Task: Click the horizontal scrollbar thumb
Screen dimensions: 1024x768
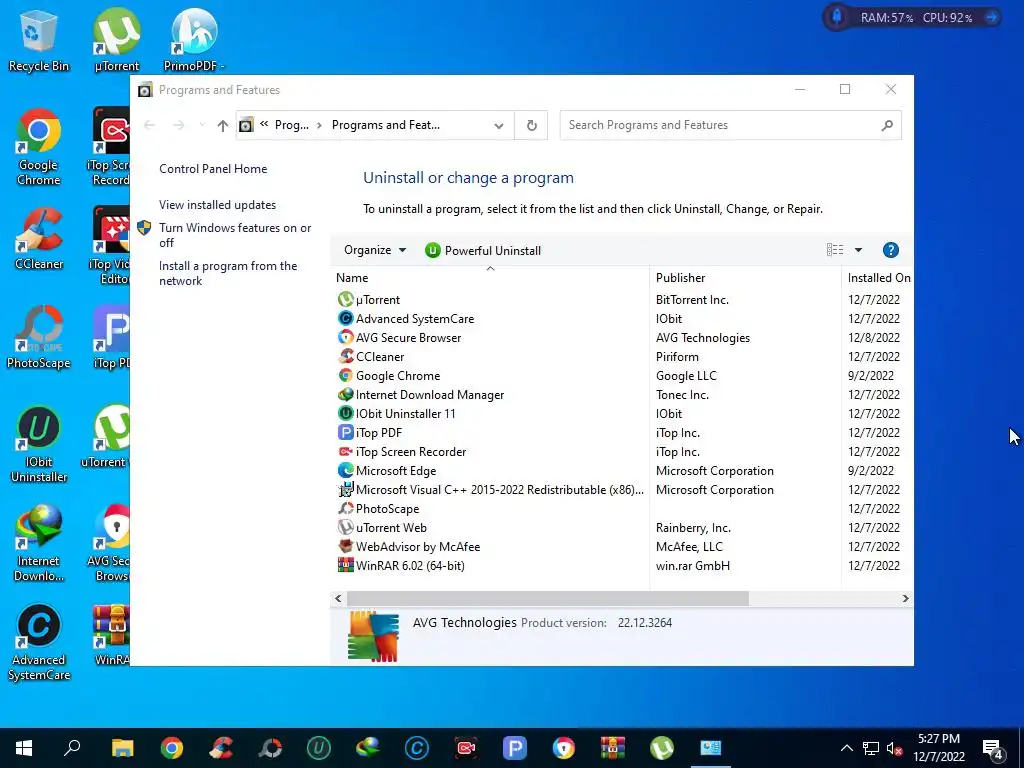Action: click(547, 598)
